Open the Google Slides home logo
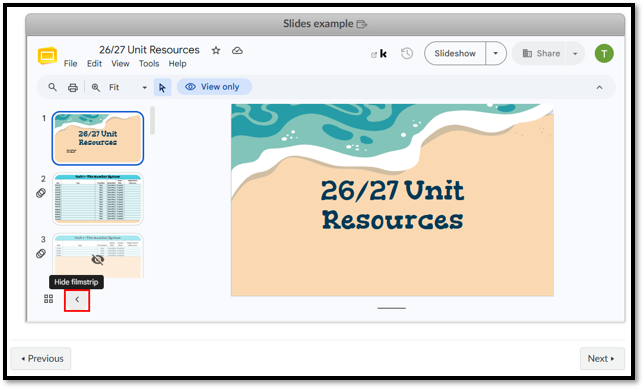Screen dimensions: 644x389 point(47,56)
